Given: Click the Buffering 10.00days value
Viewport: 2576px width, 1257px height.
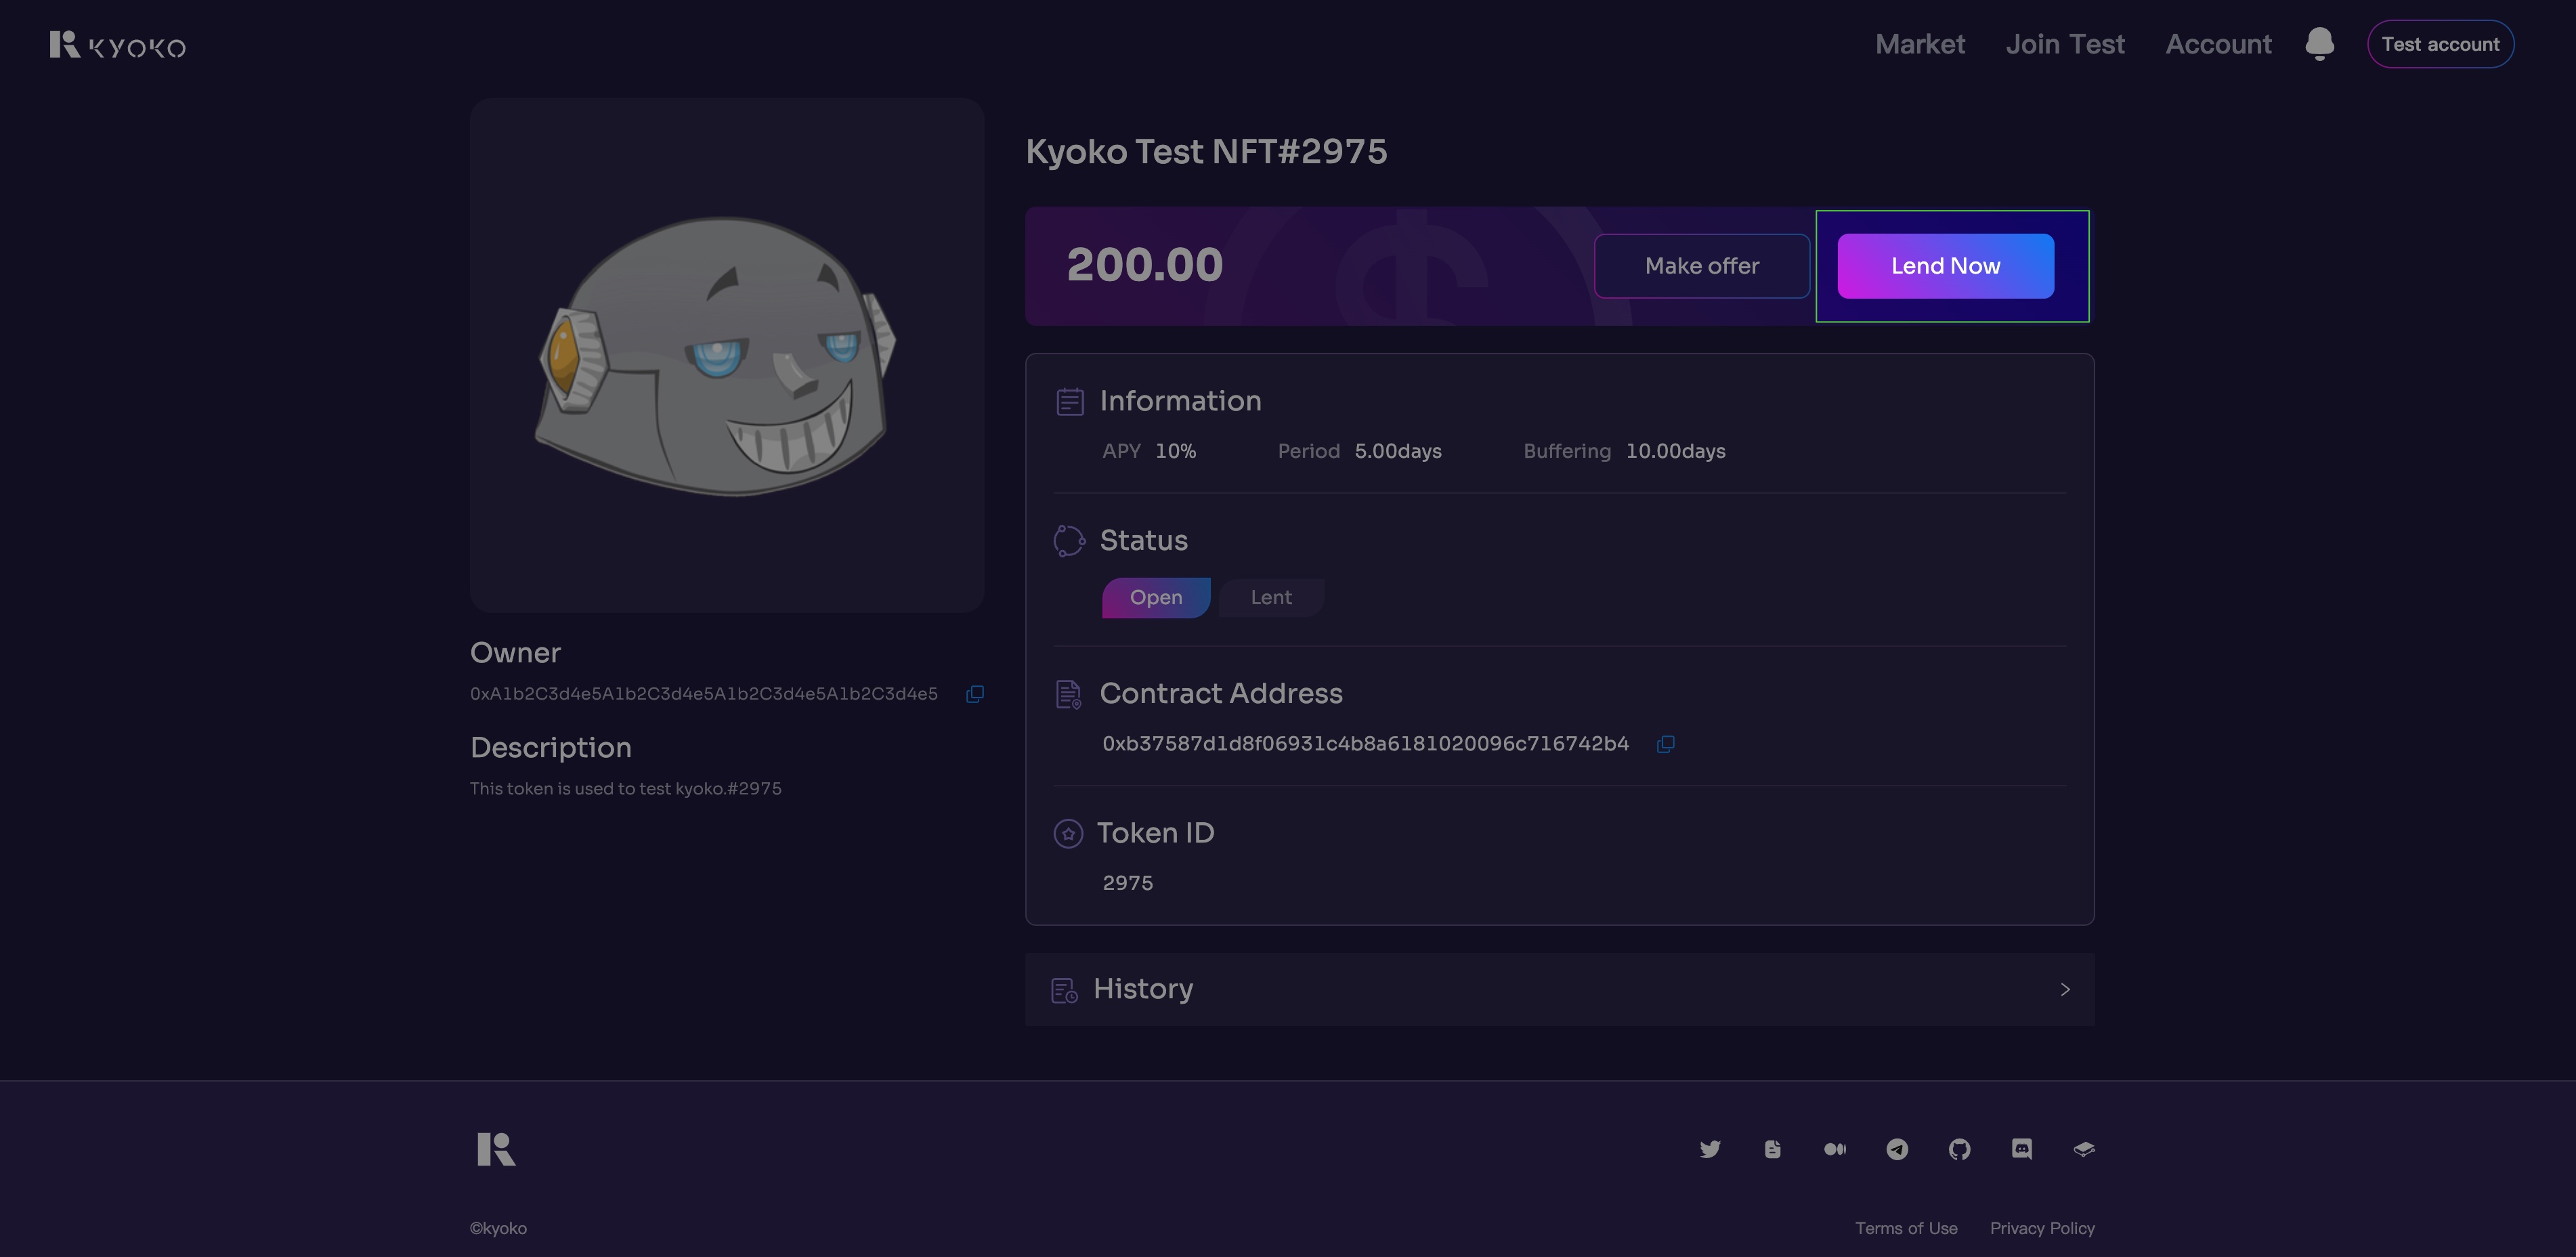Looking at the screenshot, I should tap(1675, 451).
